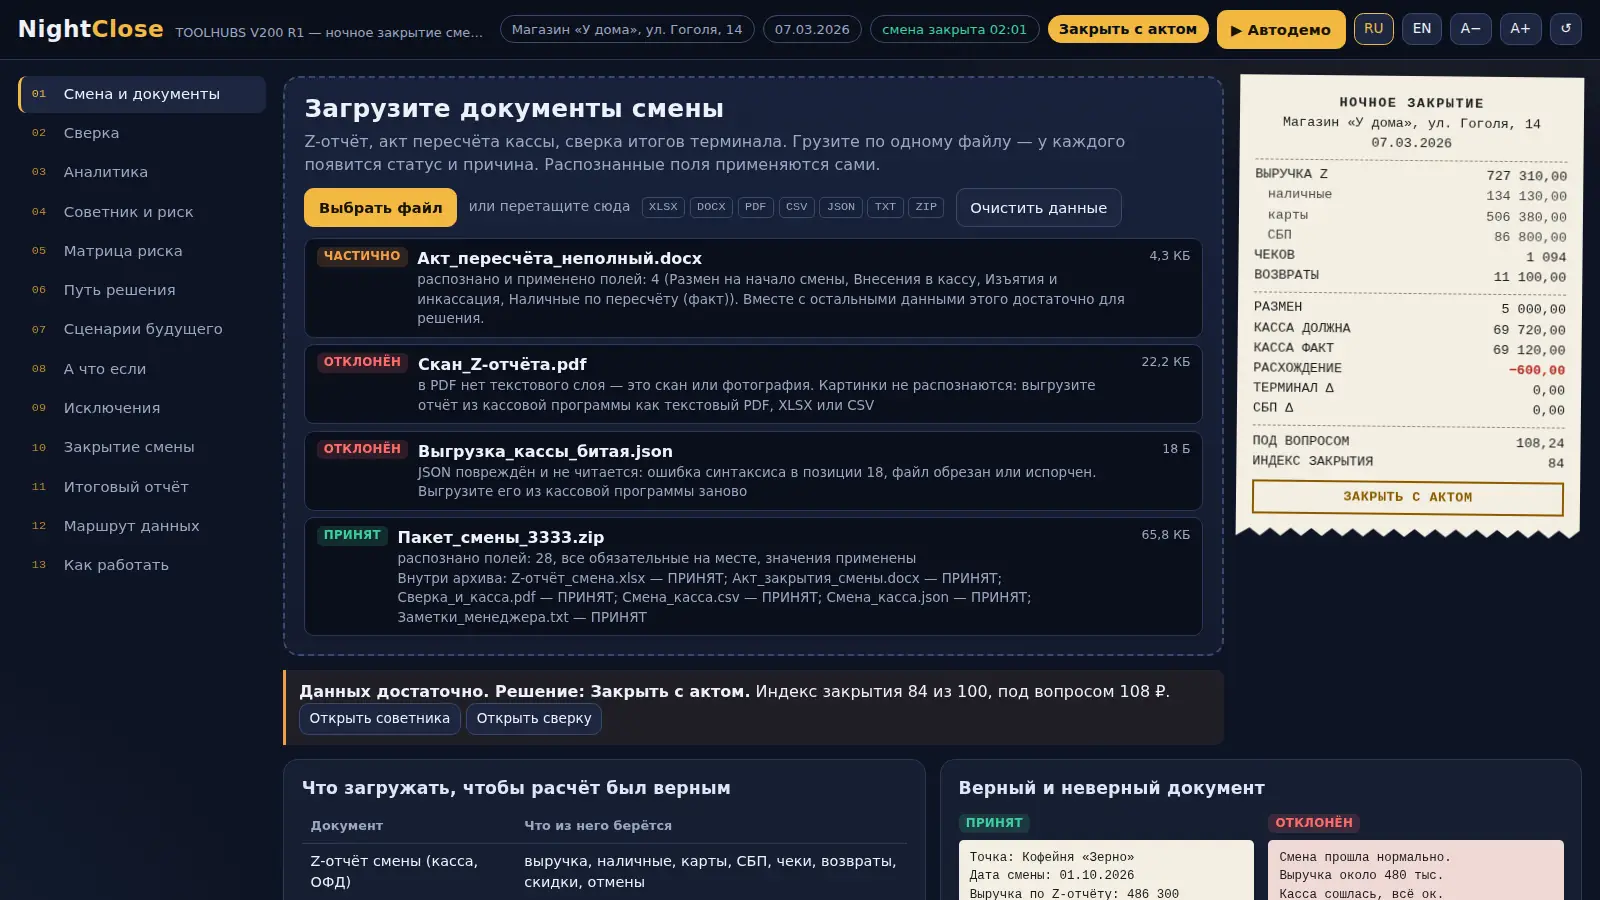Click file name 'Пакет_смены_3333.zip'
This screenshot has height=900, width=1600.
[501, 537]
